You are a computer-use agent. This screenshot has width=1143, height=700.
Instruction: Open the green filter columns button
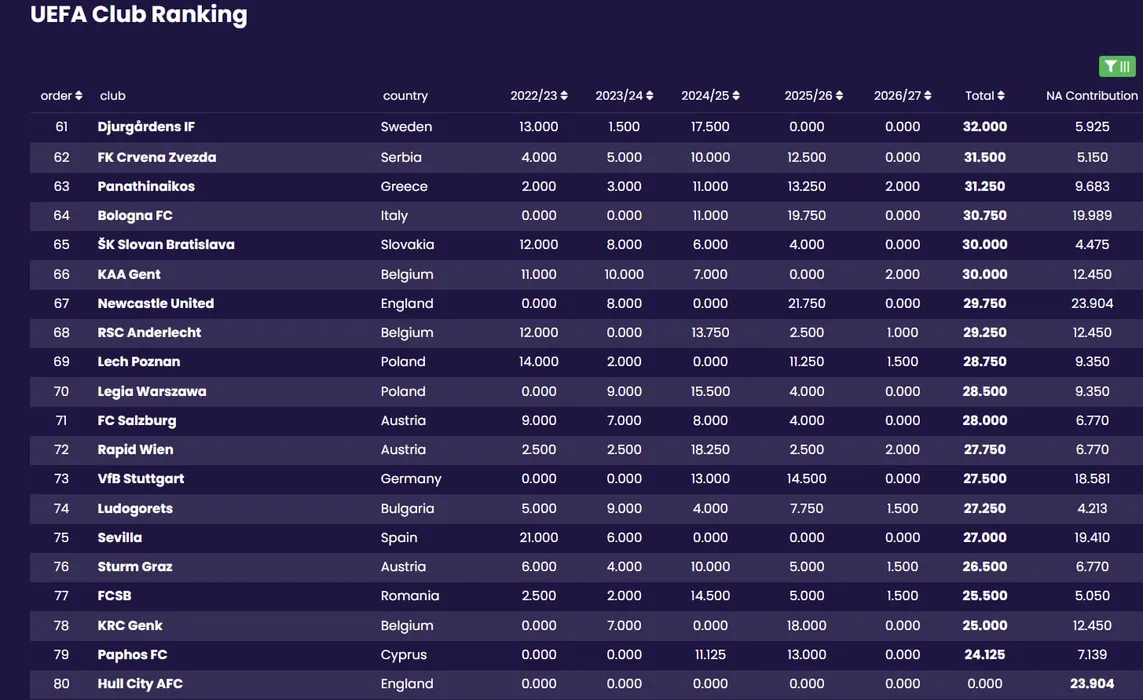point(1117,66)
